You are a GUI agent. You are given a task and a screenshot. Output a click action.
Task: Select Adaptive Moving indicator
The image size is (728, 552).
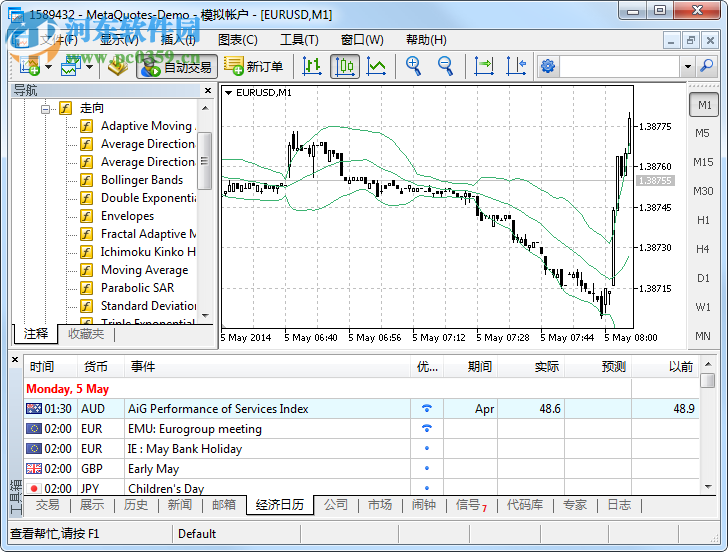click(147, 126)
